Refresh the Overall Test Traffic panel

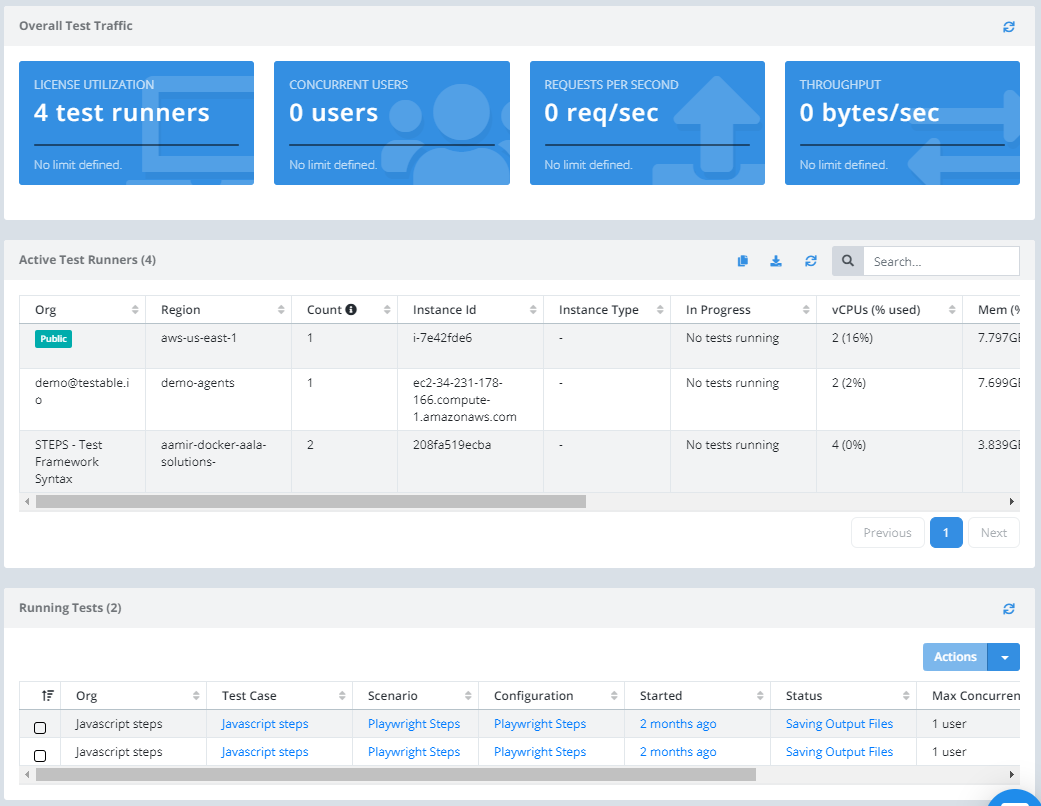pyautogui.click(x=1008, y=27)
